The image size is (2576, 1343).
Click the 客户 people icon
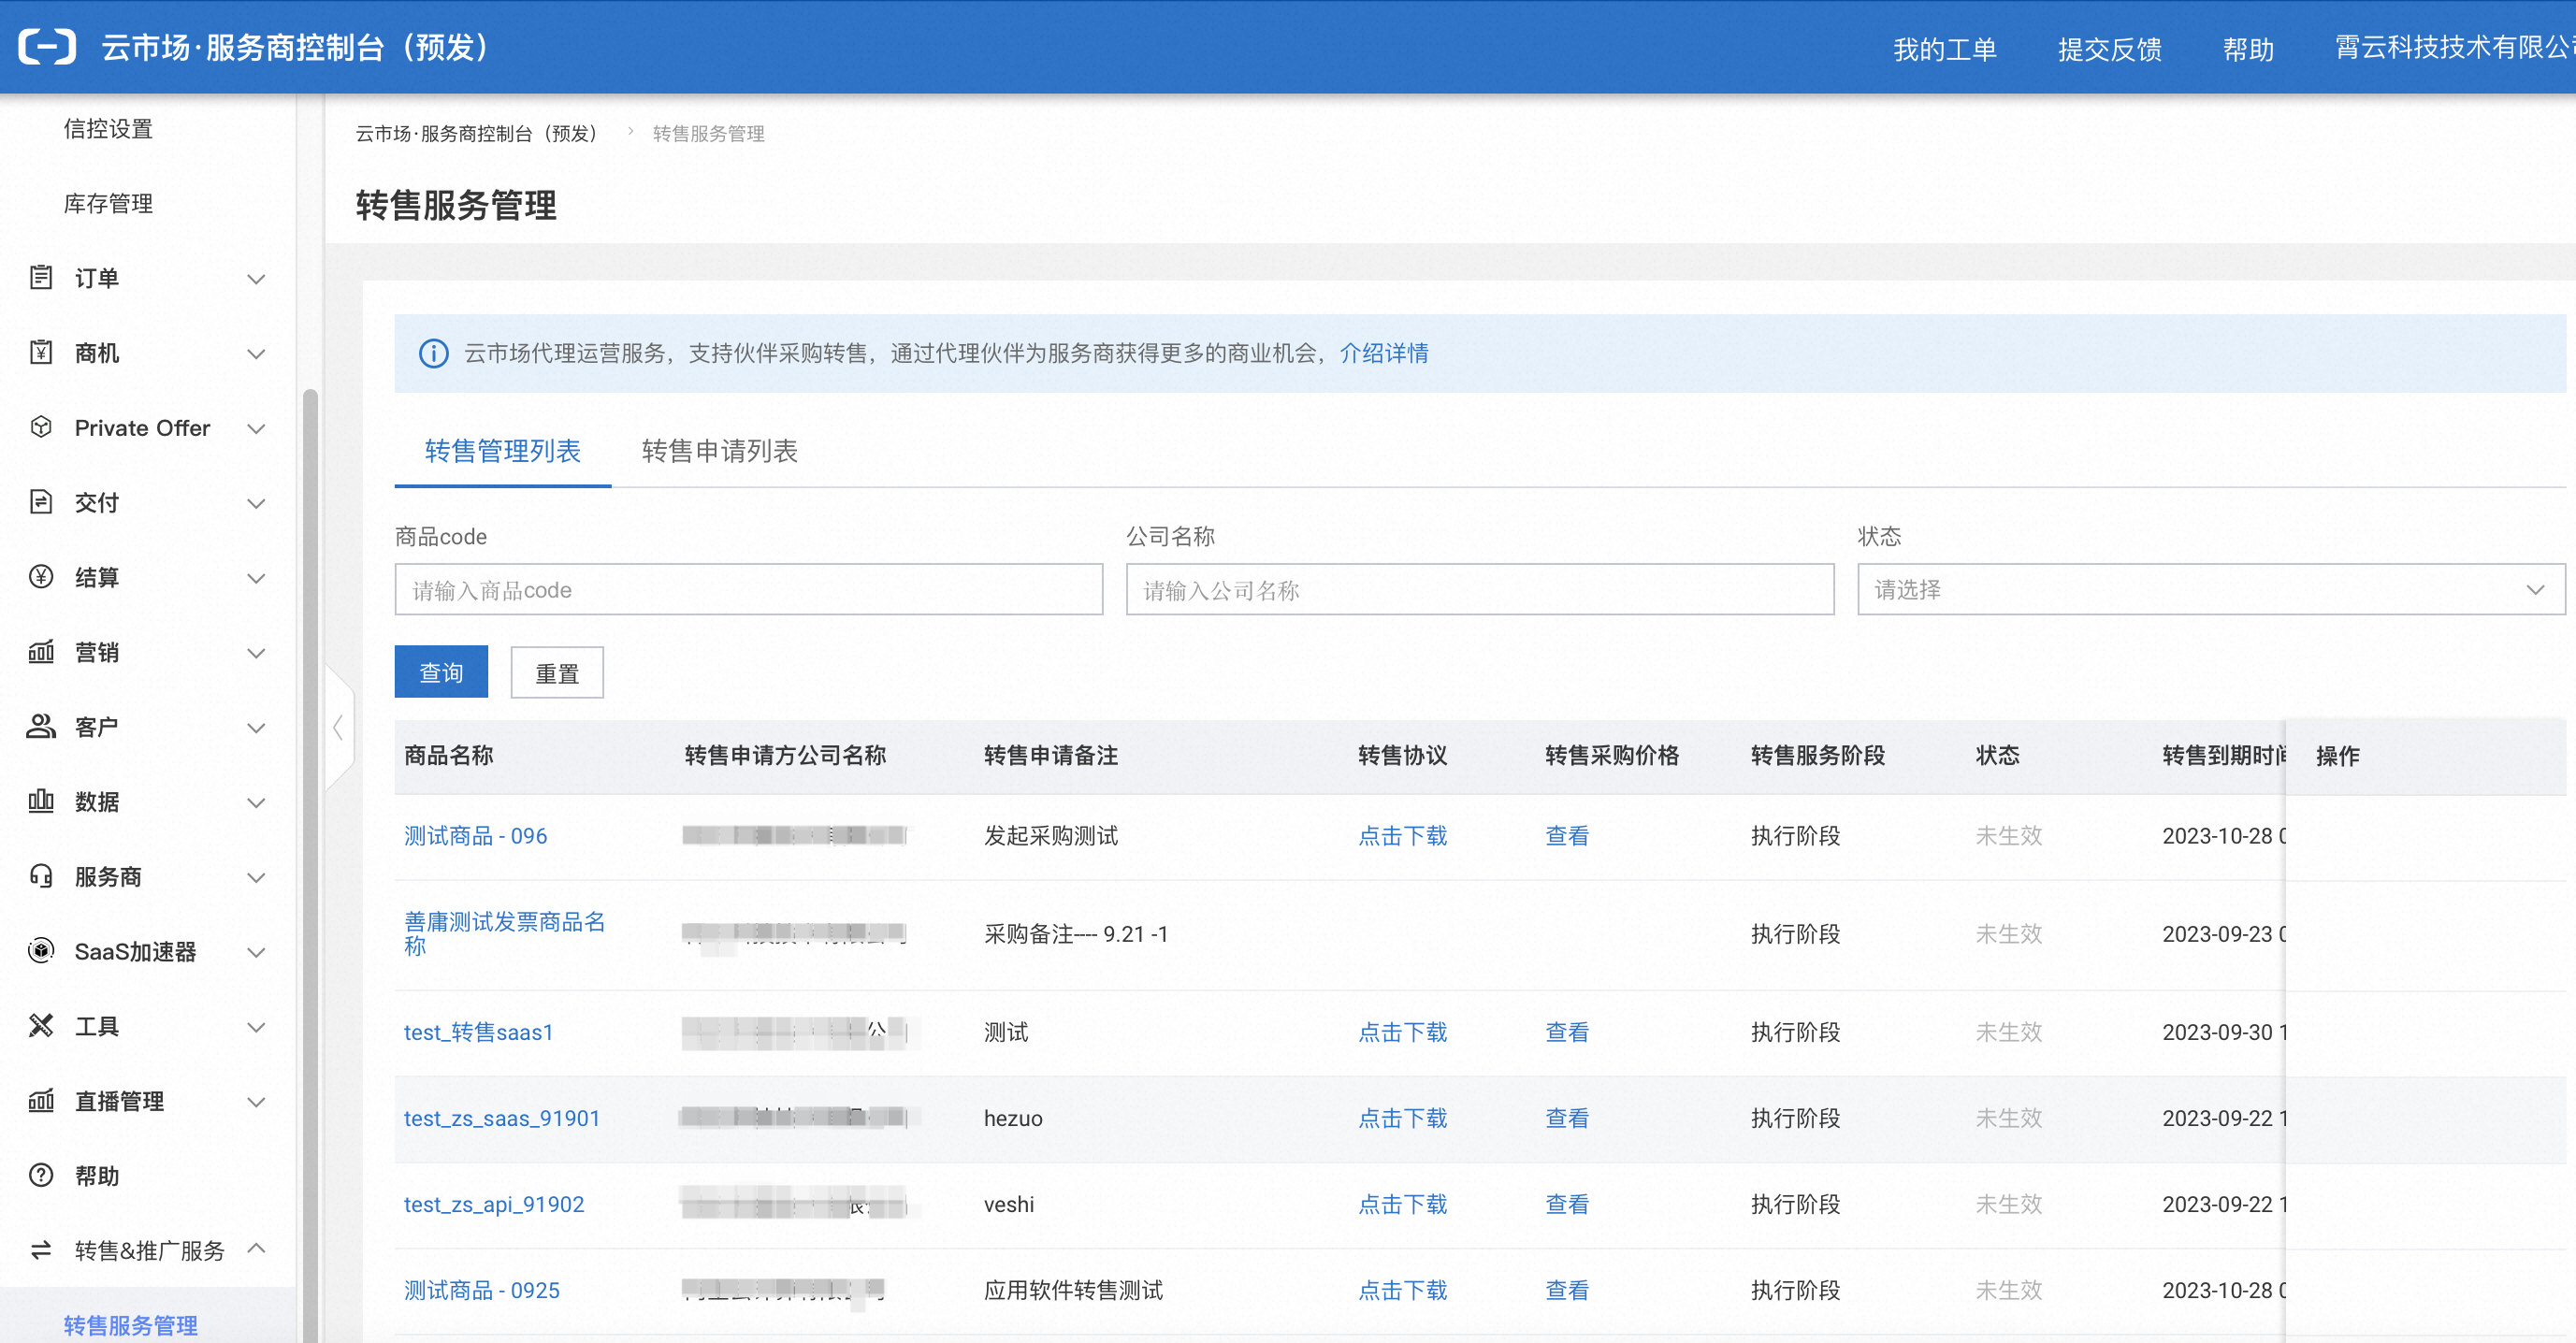click(x=41, y=727)
